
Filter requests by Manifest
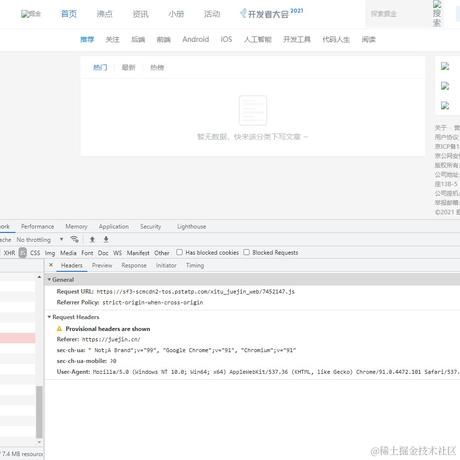[x=138, y=253]
